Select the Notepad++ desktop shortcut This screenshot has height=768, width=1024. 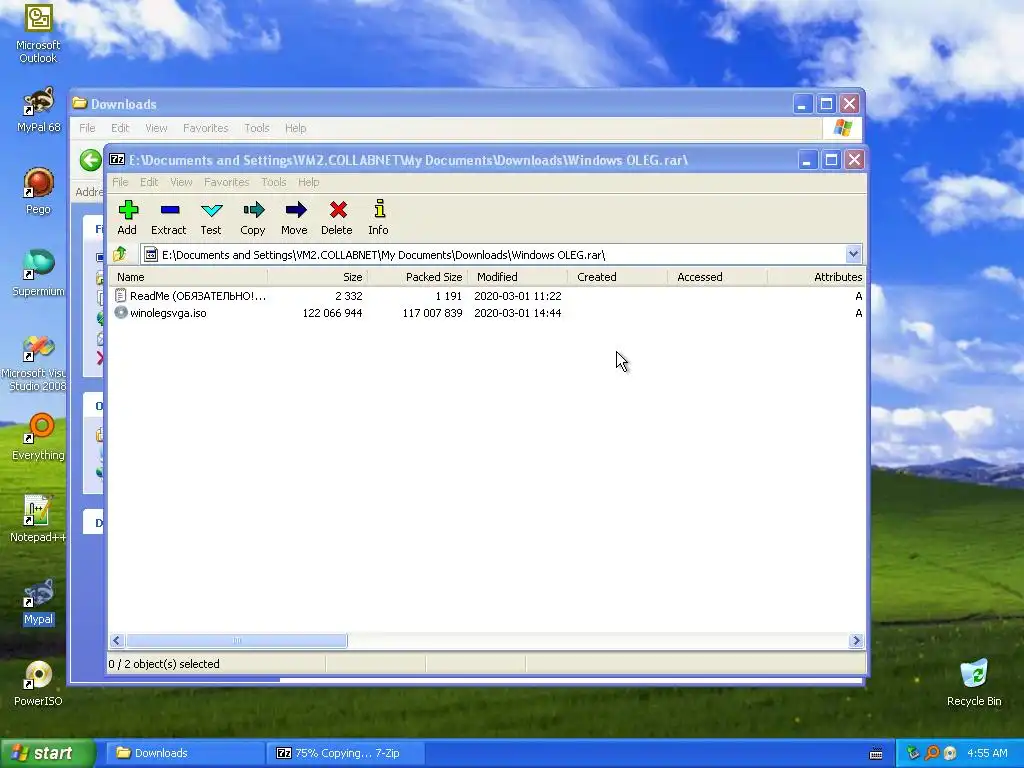coord(38,519)
